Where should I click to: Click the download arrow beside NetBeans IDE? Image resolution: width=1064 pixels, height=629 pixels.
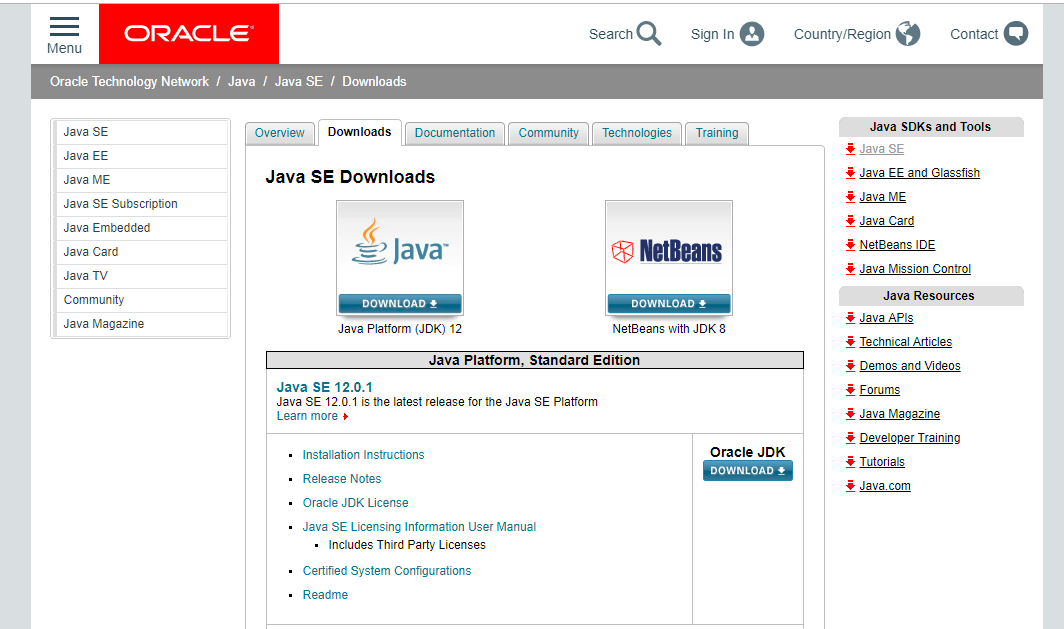850,244
